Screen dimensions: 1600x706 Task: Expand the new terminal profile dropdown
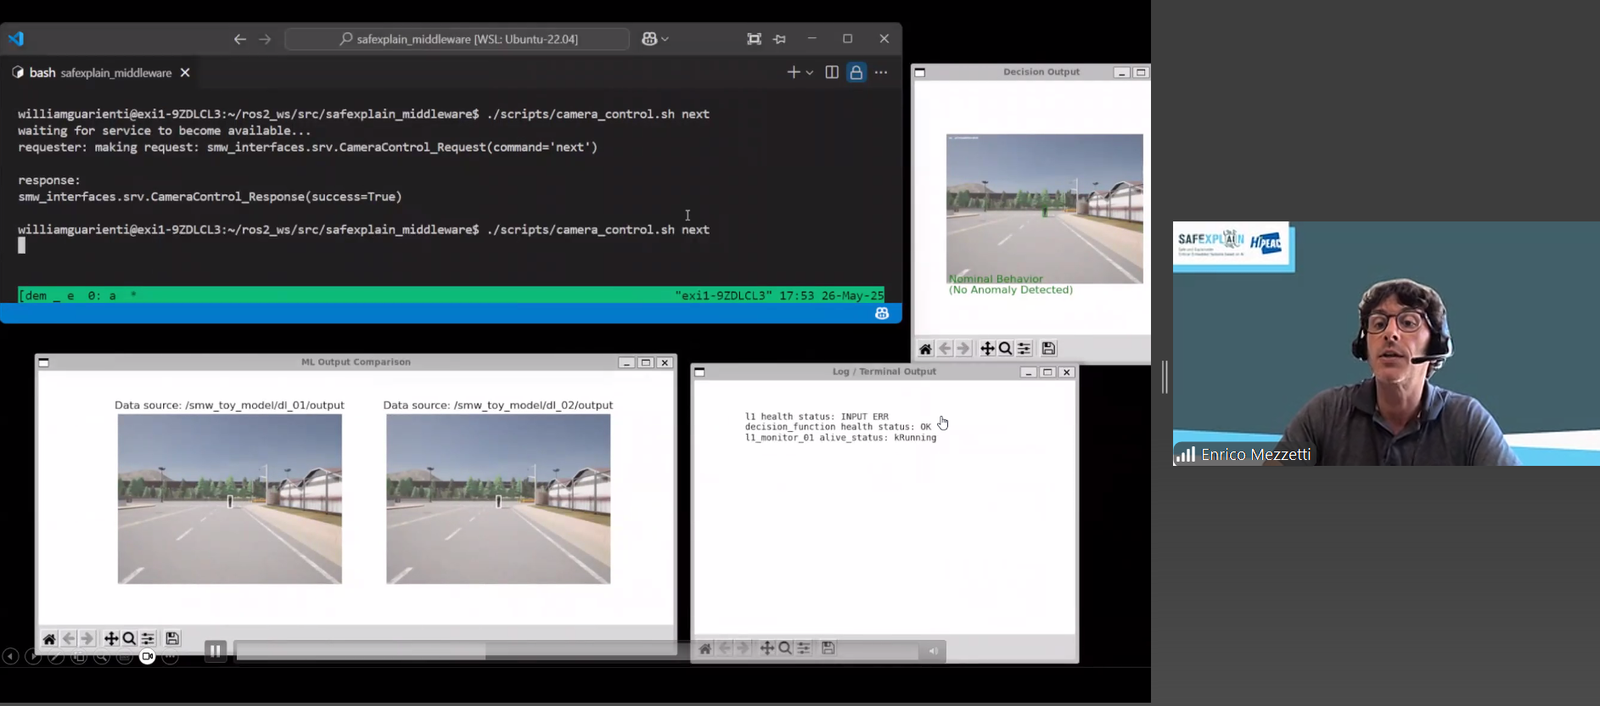809,72
